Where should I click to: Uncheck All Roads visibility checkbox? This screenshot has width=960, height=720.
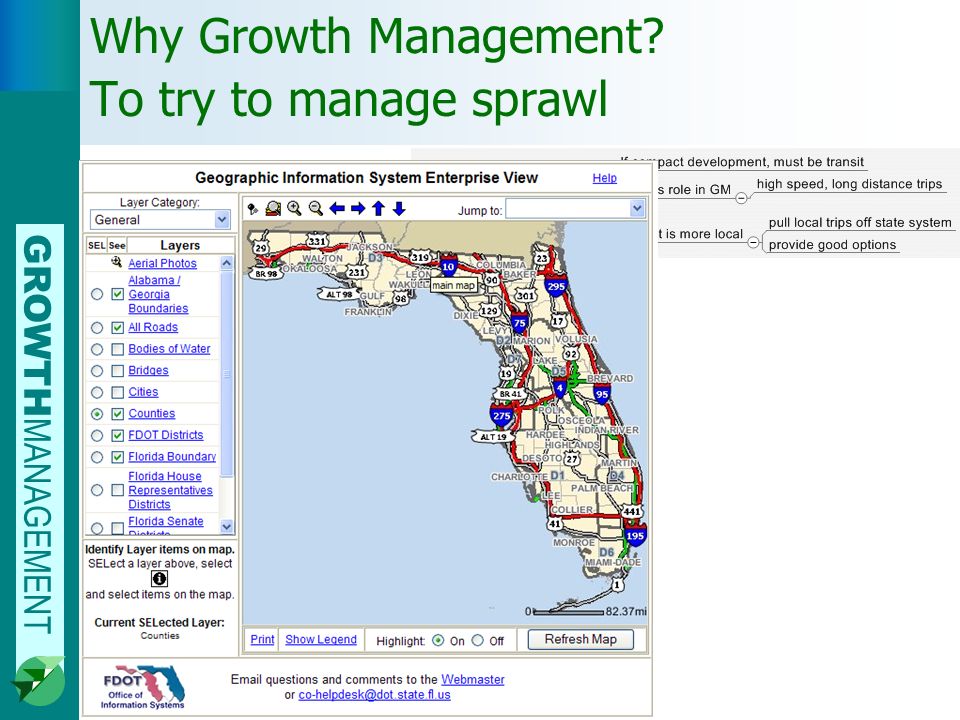[x=118, y=328]
